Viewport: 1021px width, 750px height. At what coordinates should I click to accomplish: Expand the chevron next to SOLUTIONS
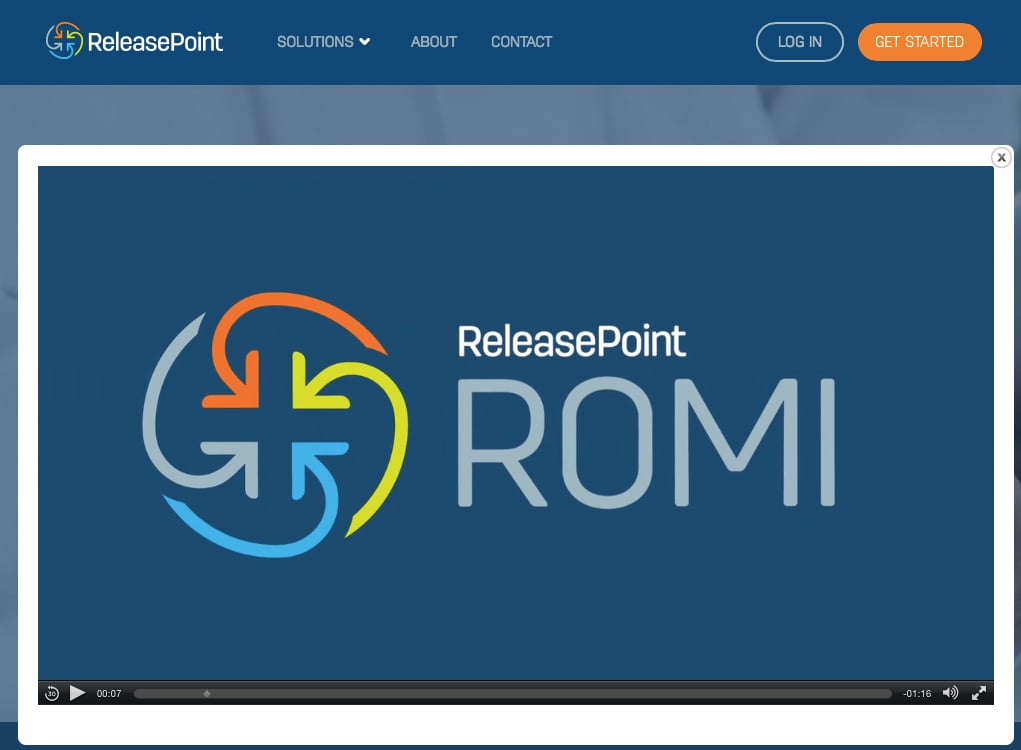pos(363,42)
